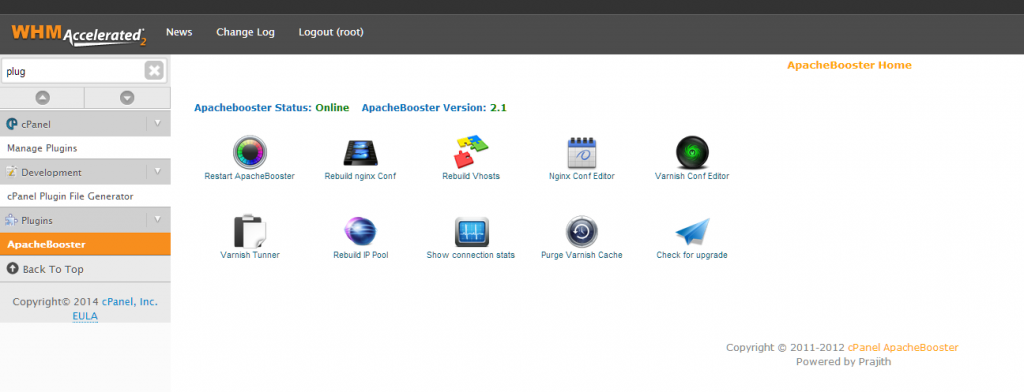Open the Change Log menu item

pyautogui.click(x=246, y=32)
